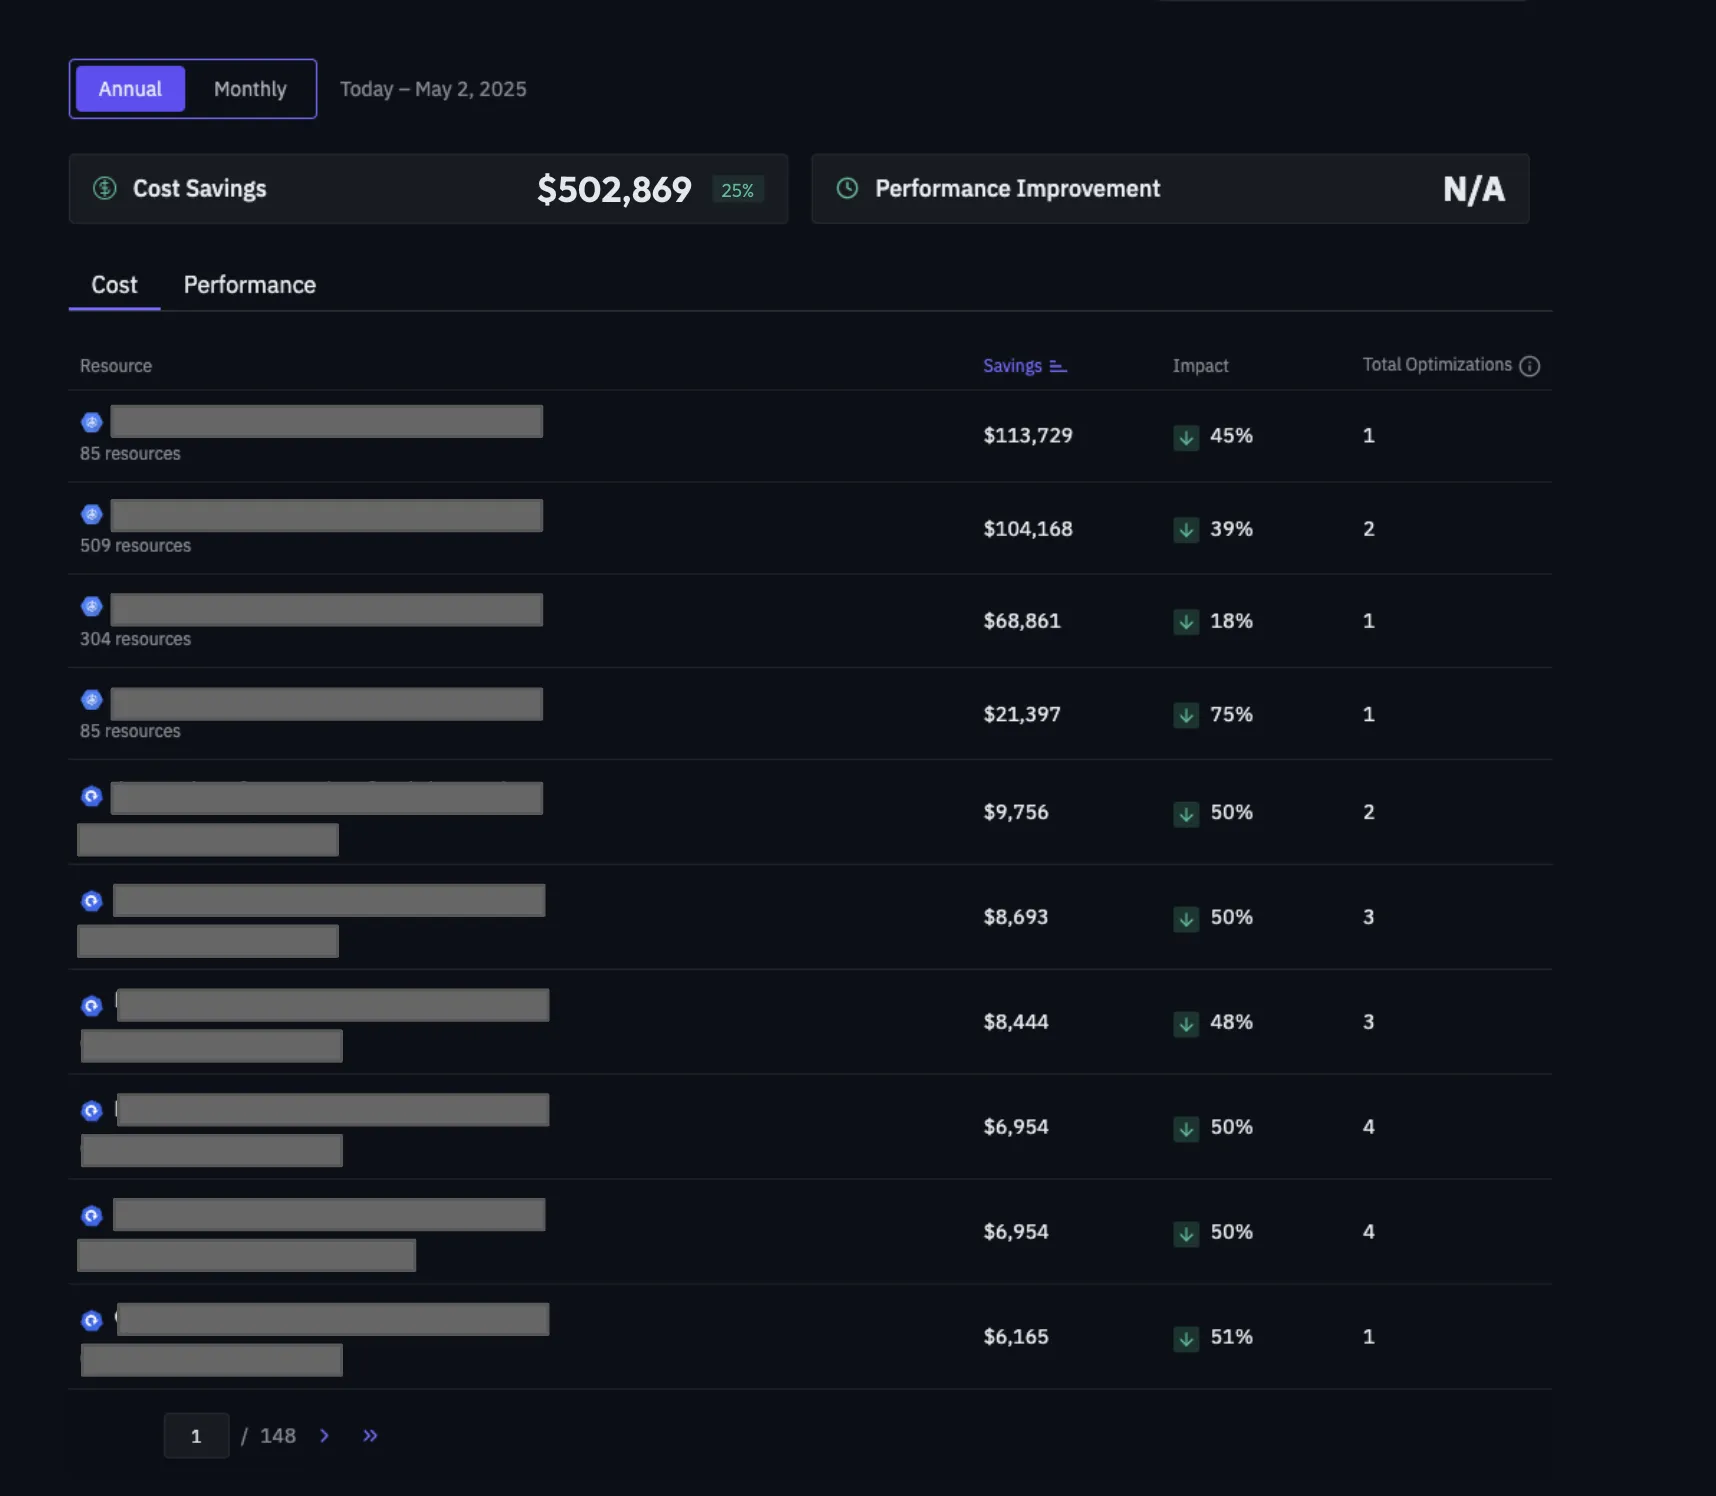The image size is (1716, 1496).
Task: Select the $21,397 savings value
Action: (x=1022, y=714)
